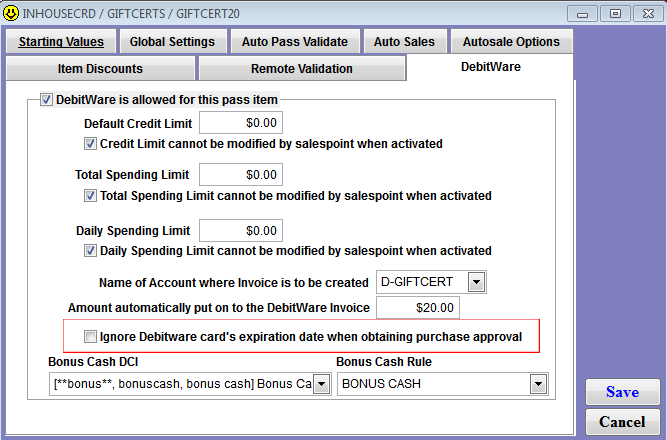667x440 pixels.
Task: Toggle DebitWare is allowed for this pass item
Action: (46, 100)
